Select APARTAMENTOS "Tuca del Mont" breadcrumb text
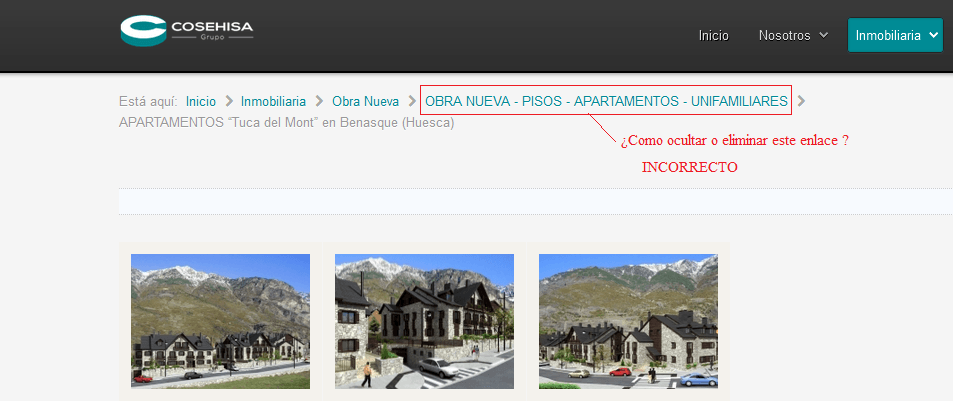This screenshot has height=401, width=953. [x=286, y=123]
